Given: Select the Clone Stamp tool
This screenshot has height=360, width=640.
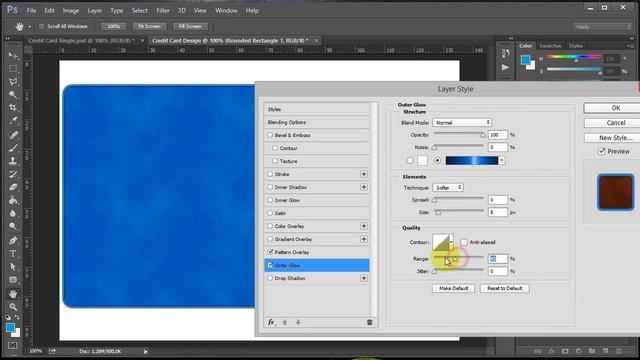Looking at the screenshot, I should pyautogui.click(x=13, y=160).
